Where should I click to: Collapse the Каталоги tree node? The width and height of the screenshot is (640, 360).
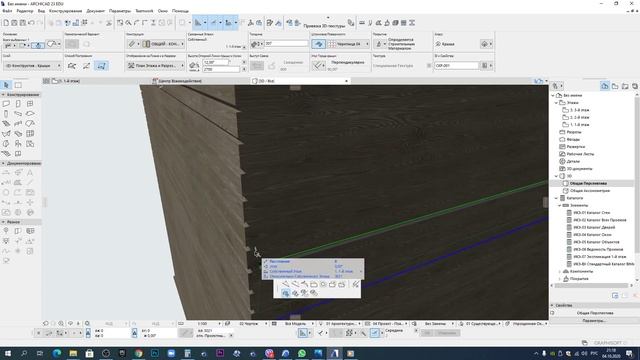[556, 198]
